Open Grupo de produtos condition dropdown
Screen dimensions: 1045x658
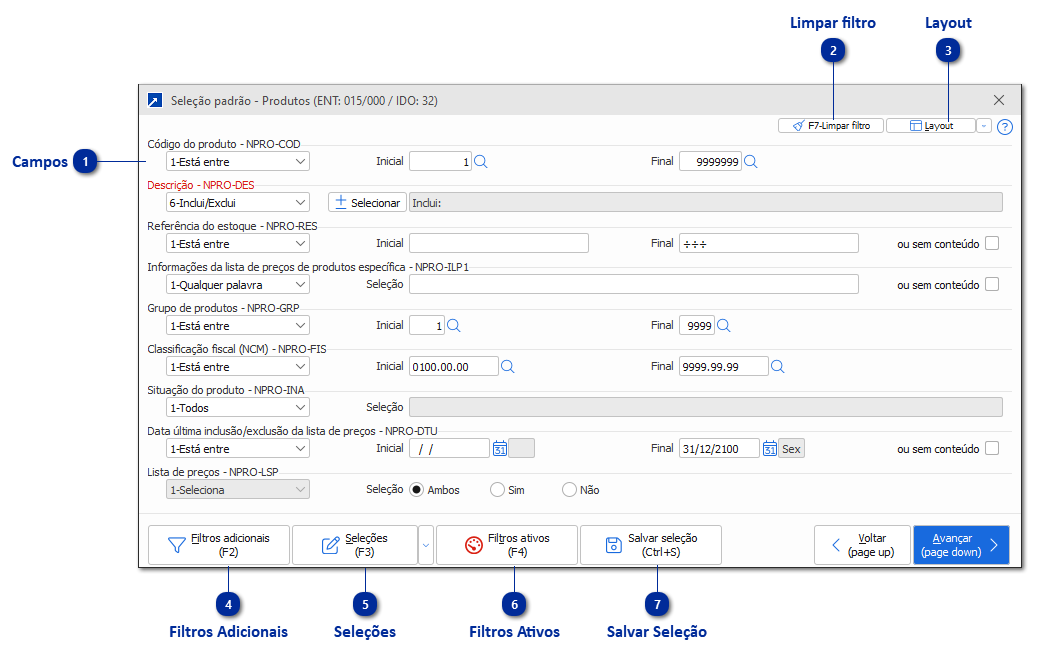click(x=237, y=326)
